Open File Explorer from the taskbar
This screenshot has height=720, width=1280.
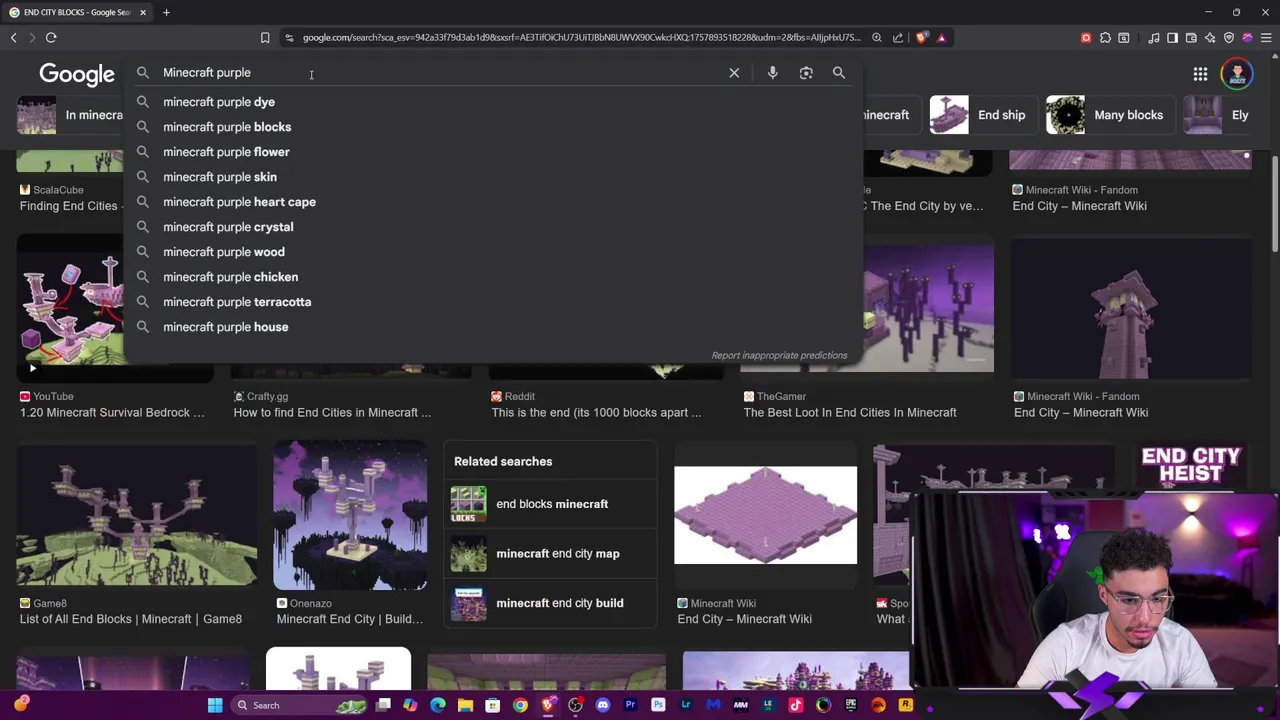(x=465, y=705)
